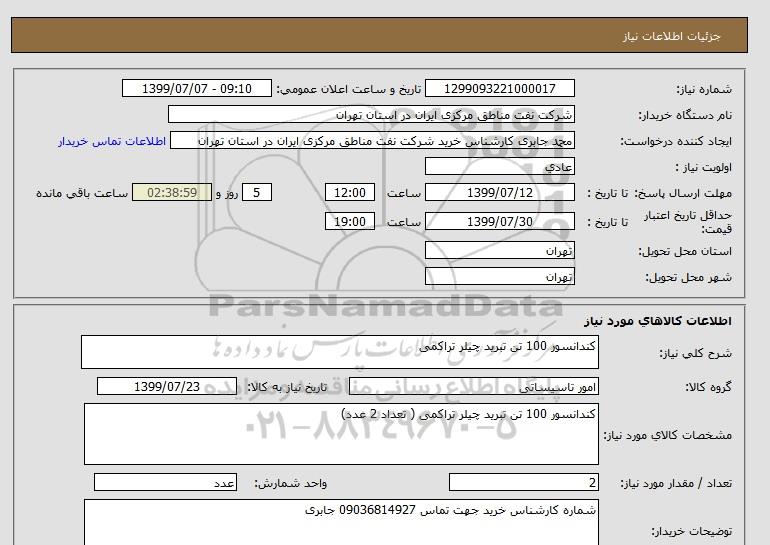Select the announcement date field 1399/07/07 - 09:10
This screenshot has width=770, height=545.
pos(196,88)
